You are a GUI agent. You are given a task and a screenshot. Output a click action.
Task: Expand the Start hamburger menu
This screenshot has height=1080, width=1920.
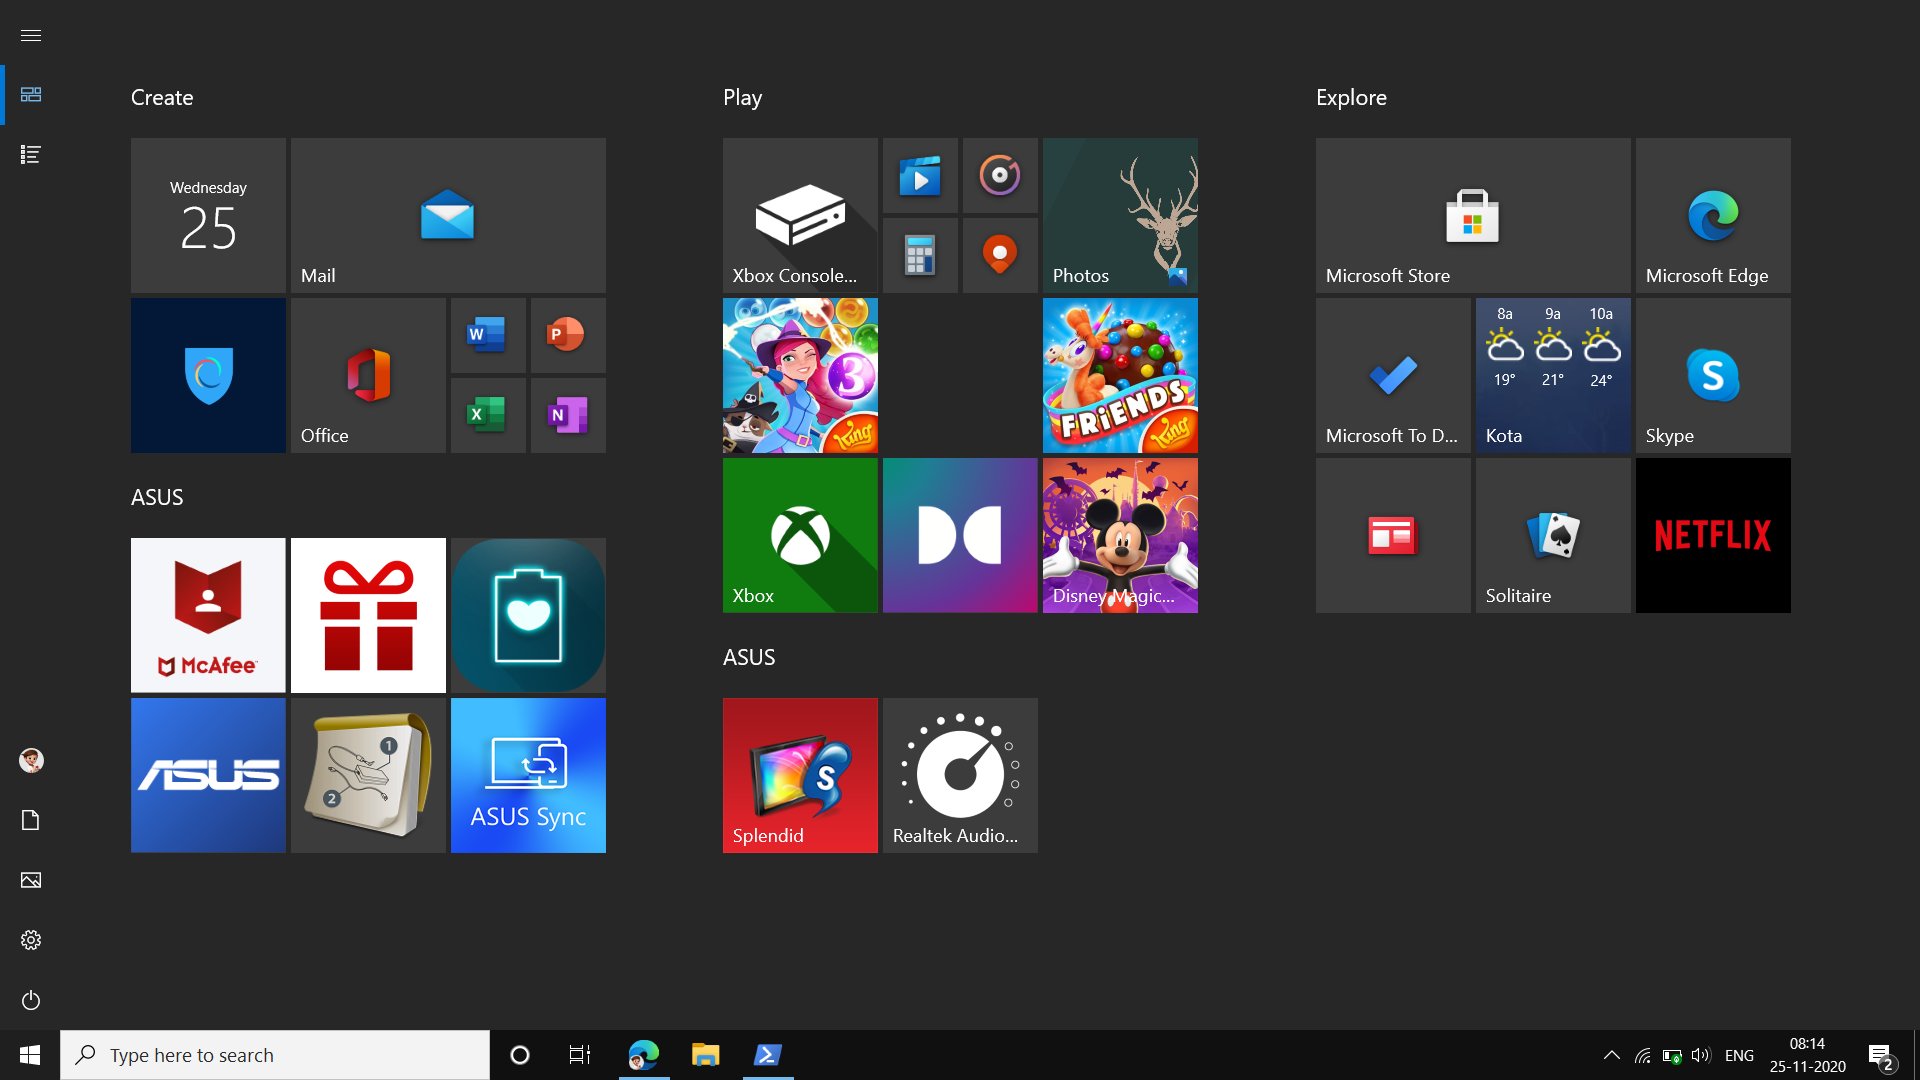pos(31,35)
